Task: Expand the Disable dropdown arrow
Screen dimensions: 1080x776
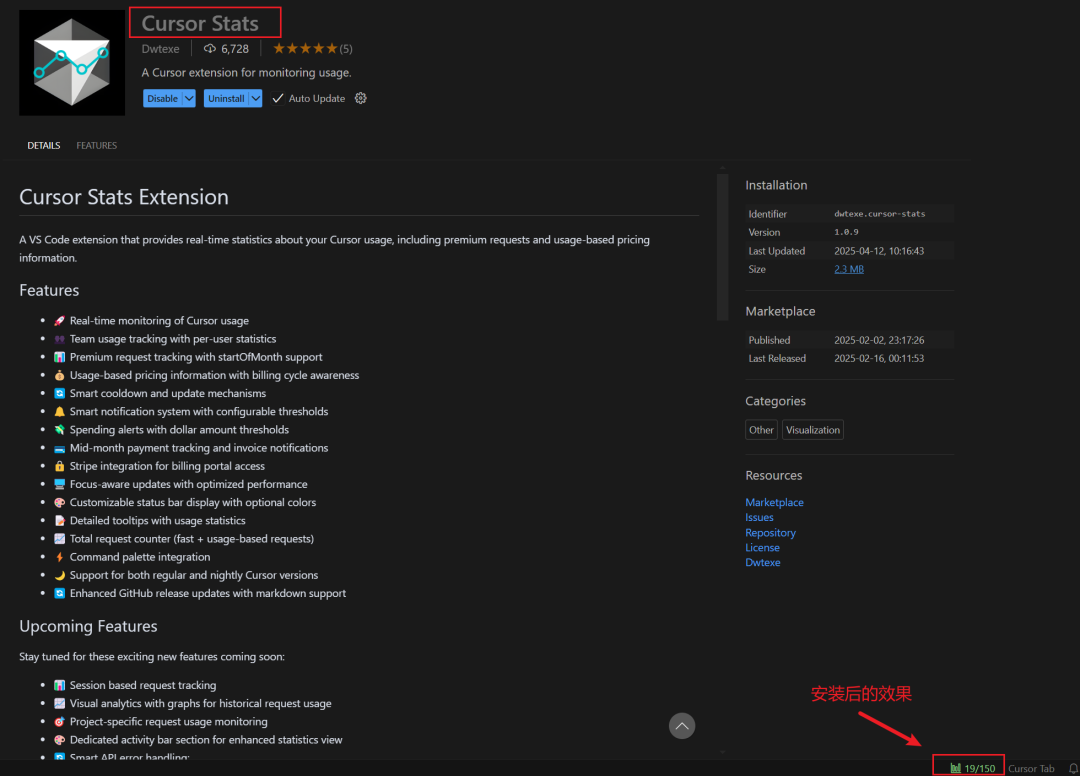Action: pos(189,98)
